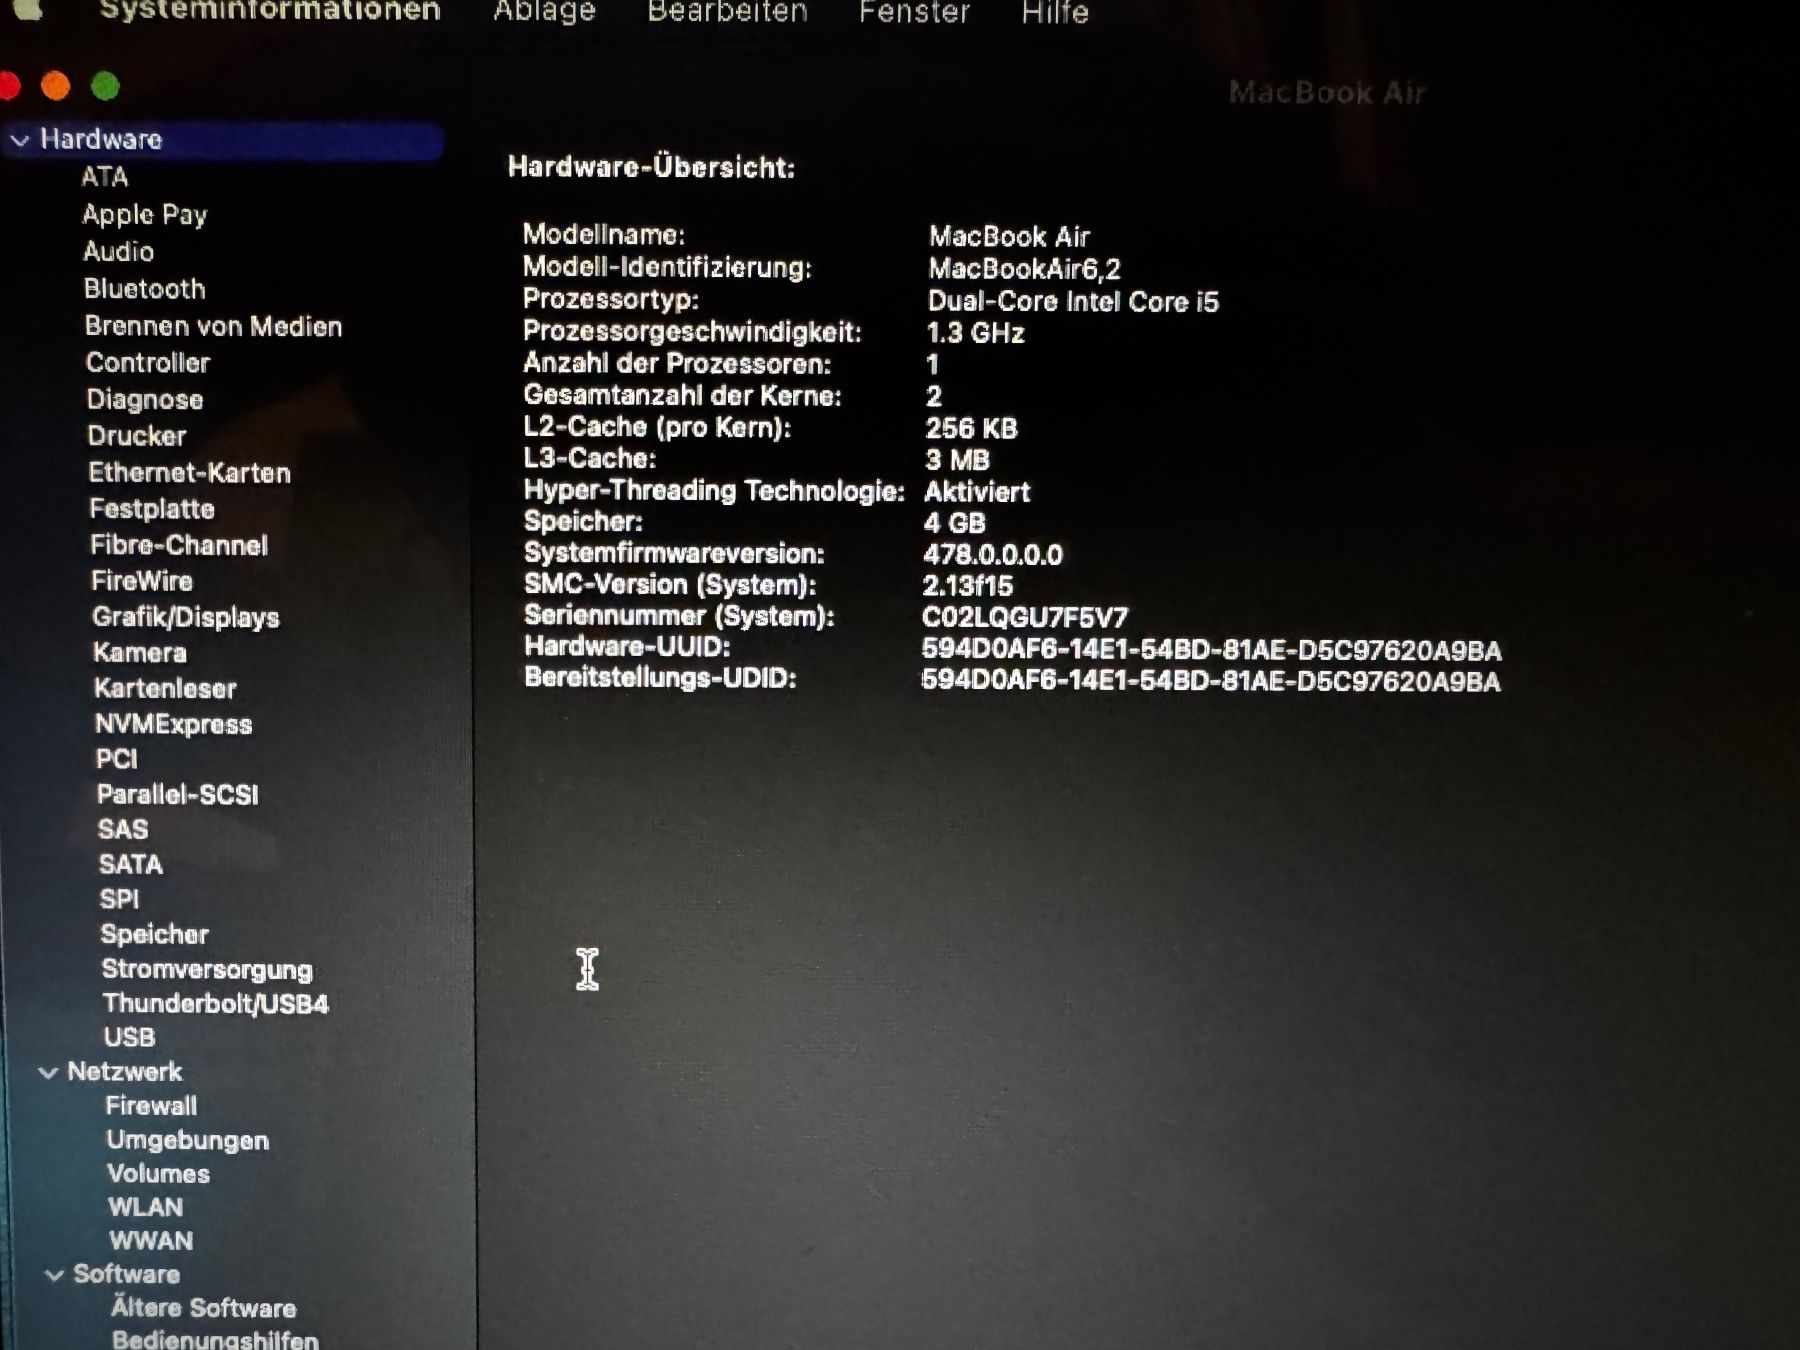Click the serial number C02LQGU7F5V7
This screenshot has width=1800, height=1350.
coord(1024,617)
